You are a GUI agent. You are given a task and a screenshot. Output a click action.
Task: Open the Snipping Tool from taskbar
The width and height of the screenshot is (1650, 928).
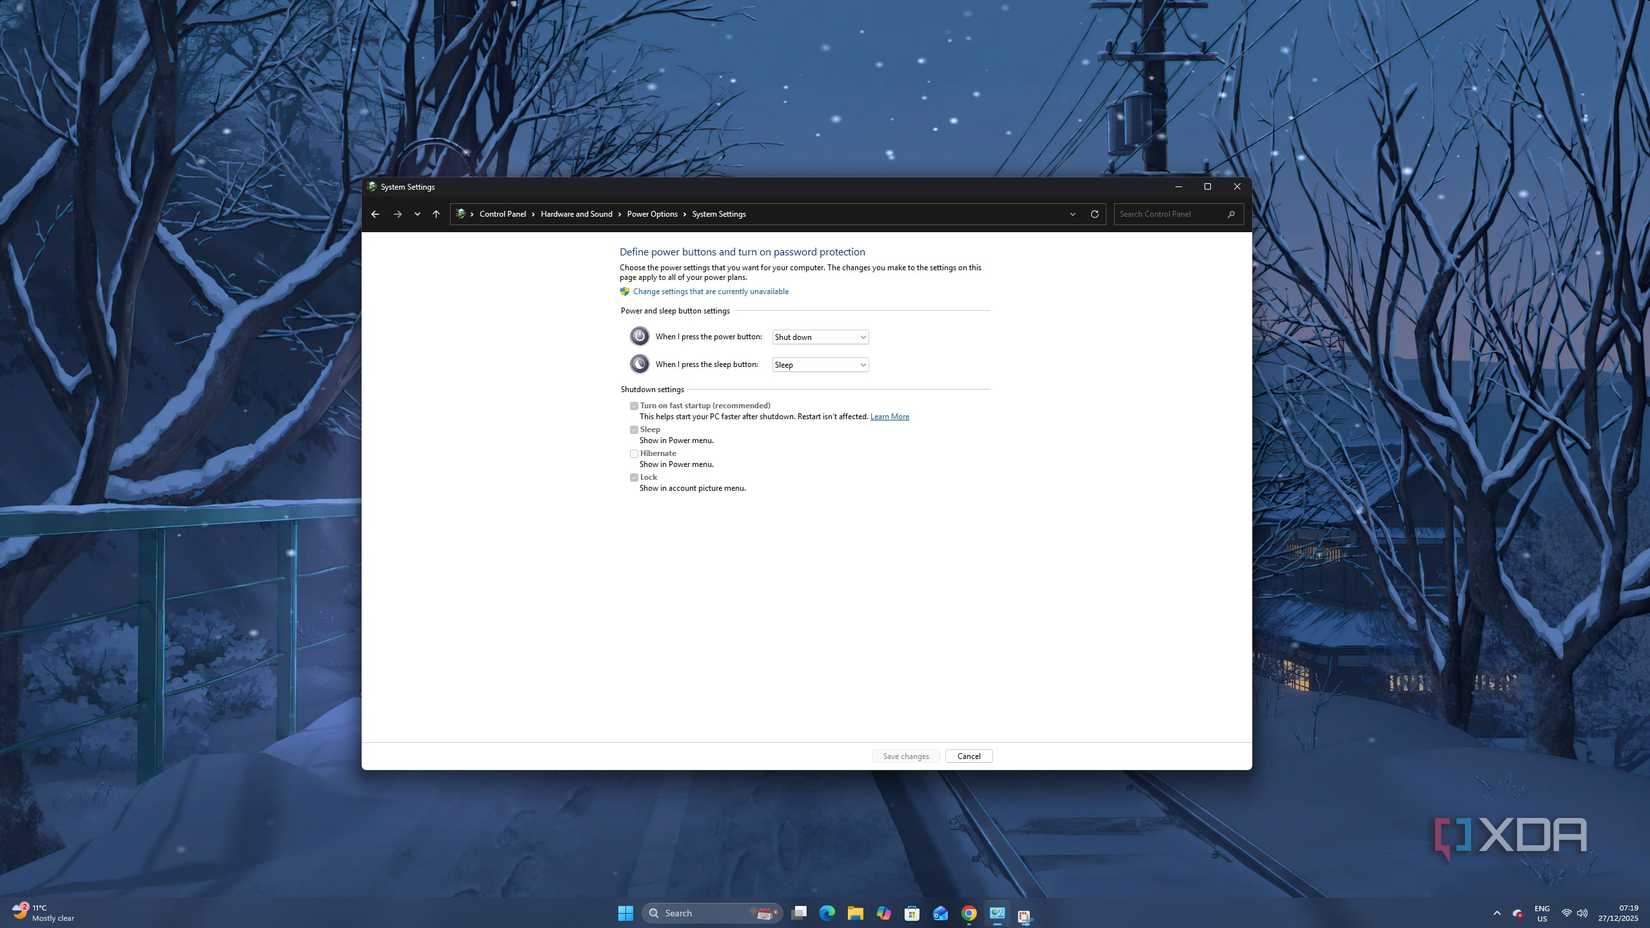click(x=1025, y=914)
